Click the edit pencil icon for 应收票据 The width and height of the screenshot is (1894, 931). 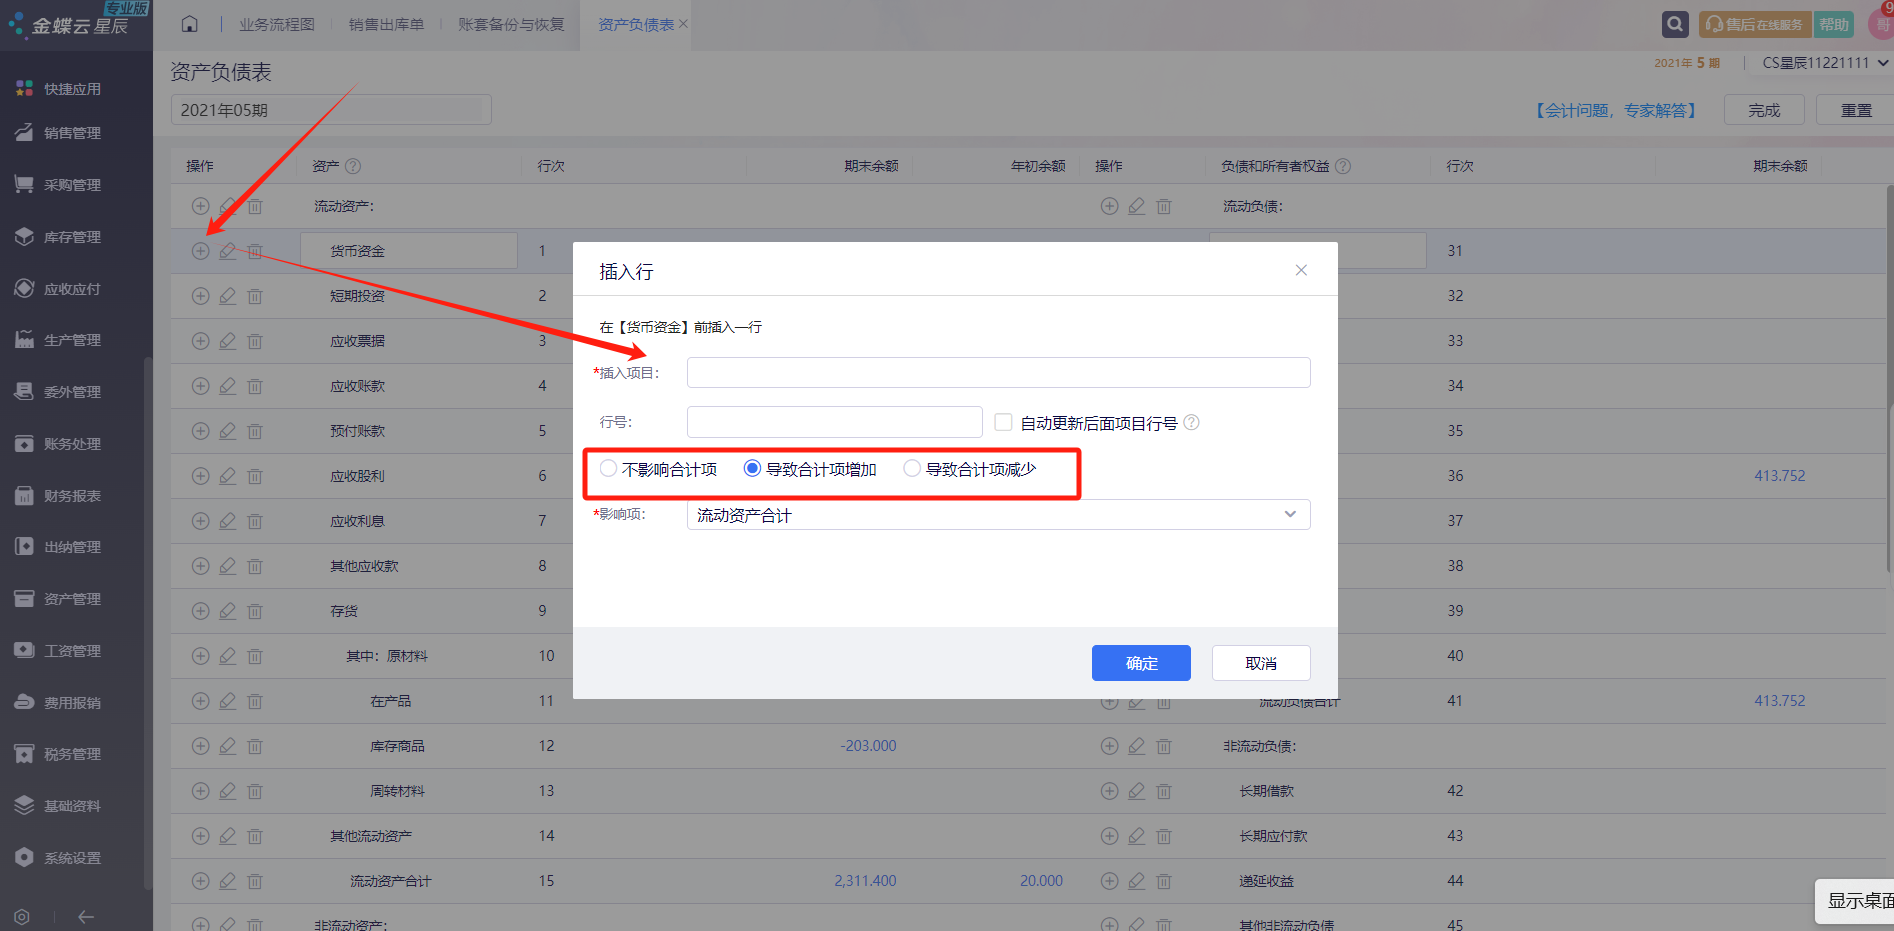[x=228, y=341]
